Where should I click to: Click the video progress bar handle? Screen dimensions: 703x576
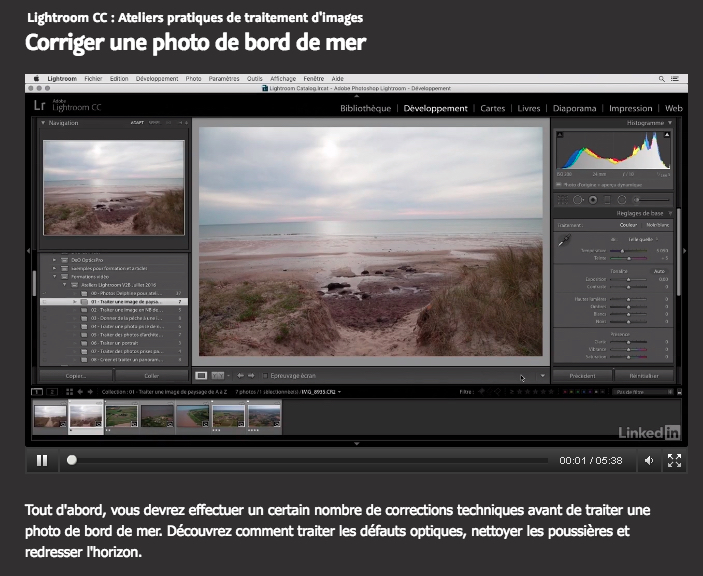coord(72,460)
